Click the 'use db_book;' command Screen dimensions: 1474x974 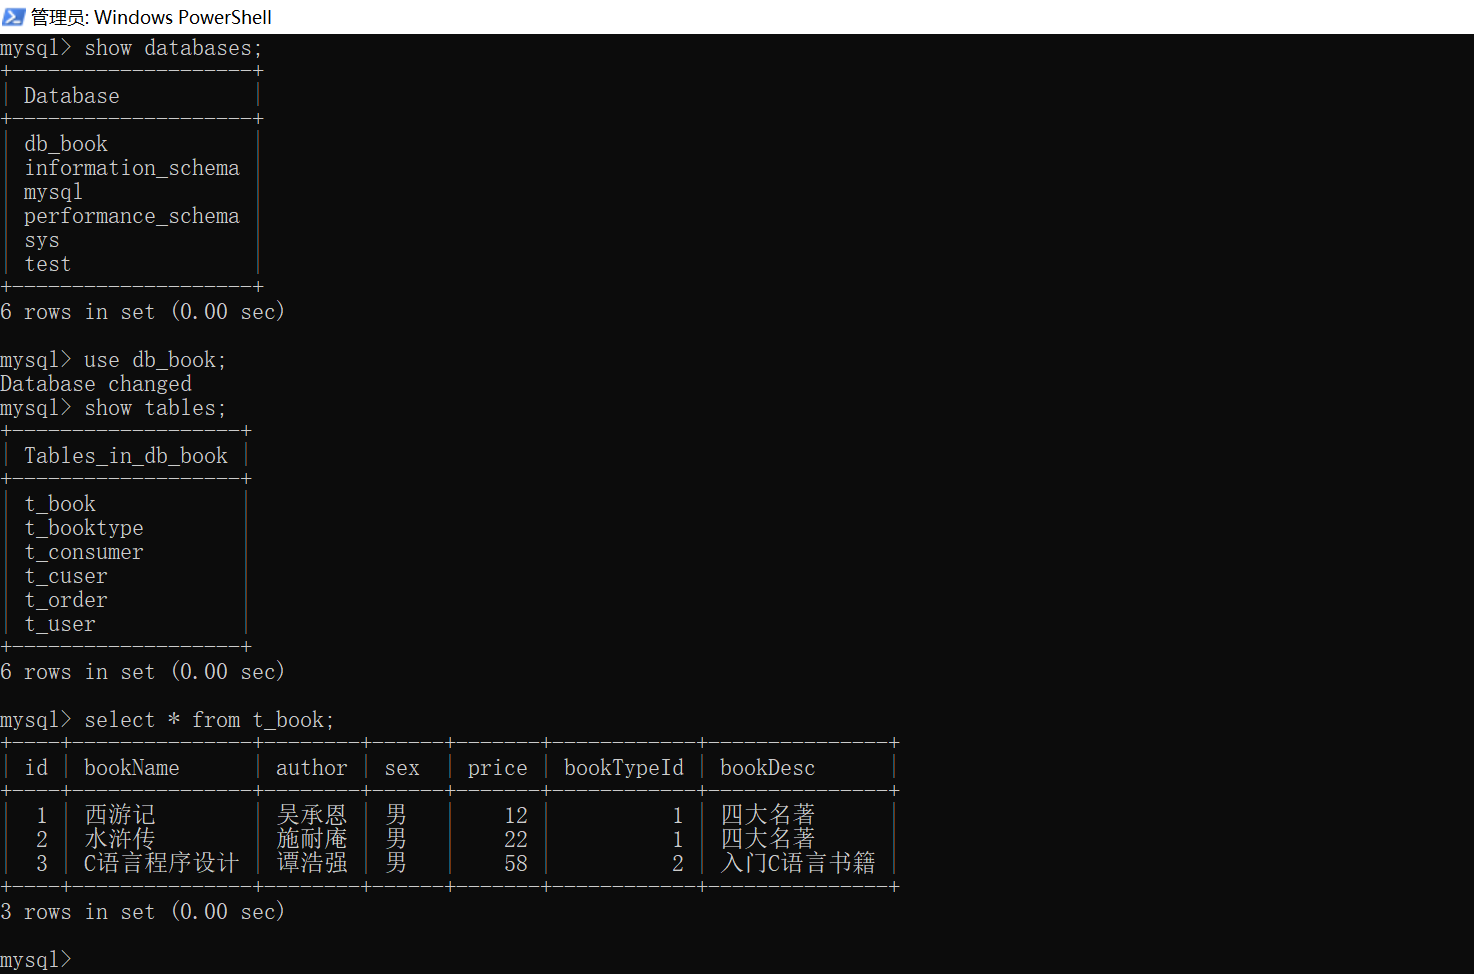pyautogui.click(x=155, y=360)
